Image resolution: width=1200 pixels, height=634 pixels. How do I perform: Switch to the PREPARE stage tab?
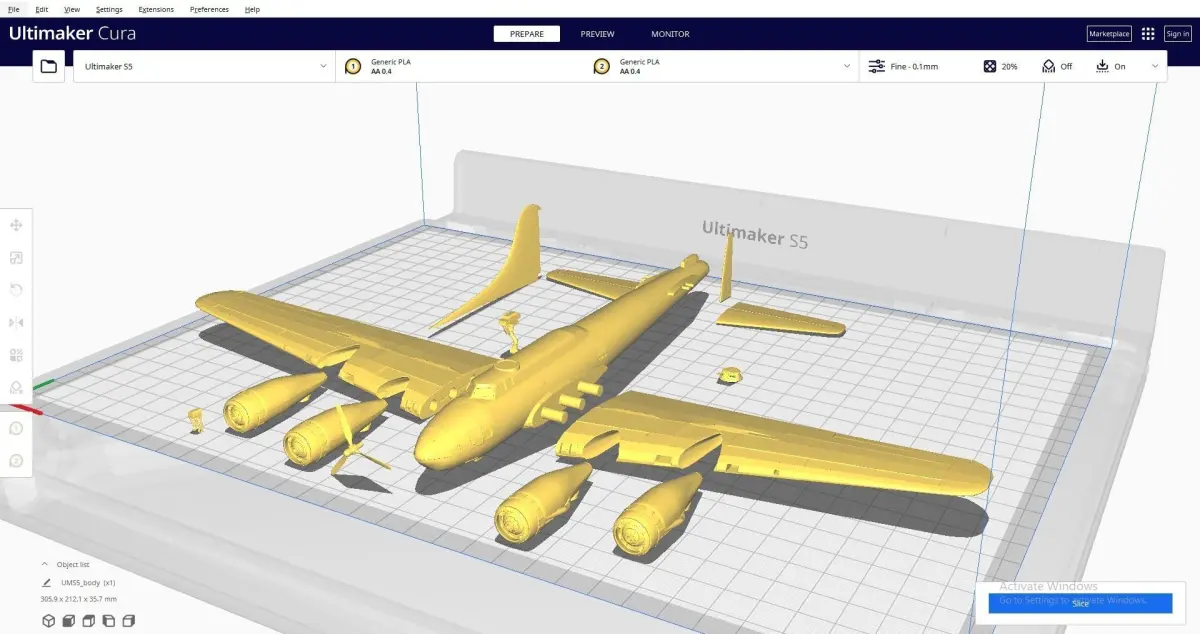527,34
